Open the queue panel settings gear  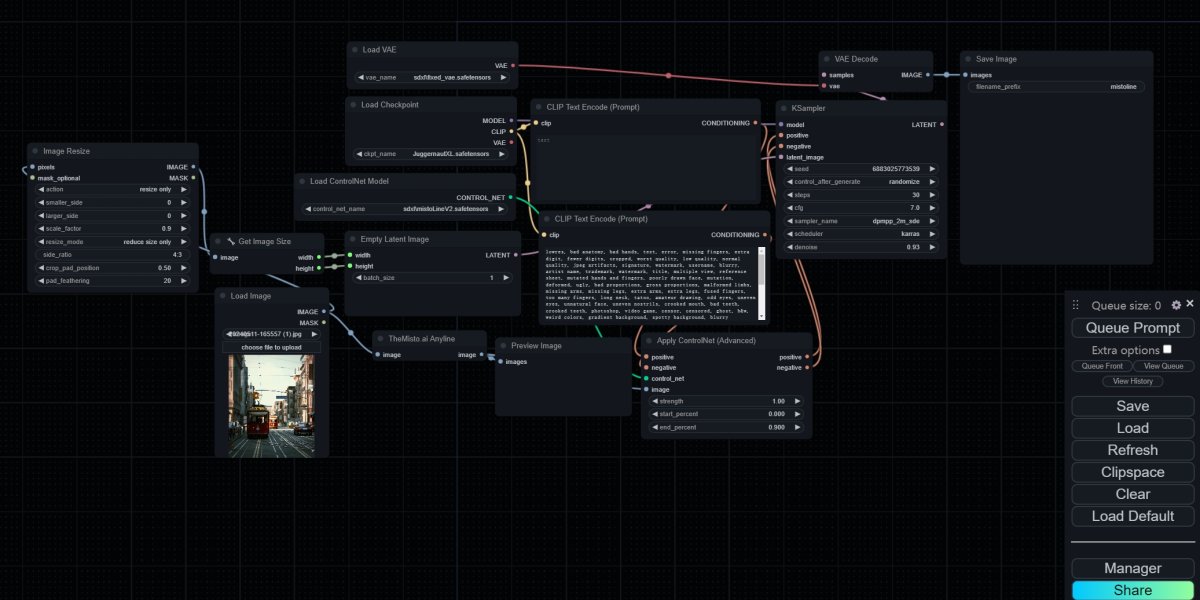point(1174,304)
